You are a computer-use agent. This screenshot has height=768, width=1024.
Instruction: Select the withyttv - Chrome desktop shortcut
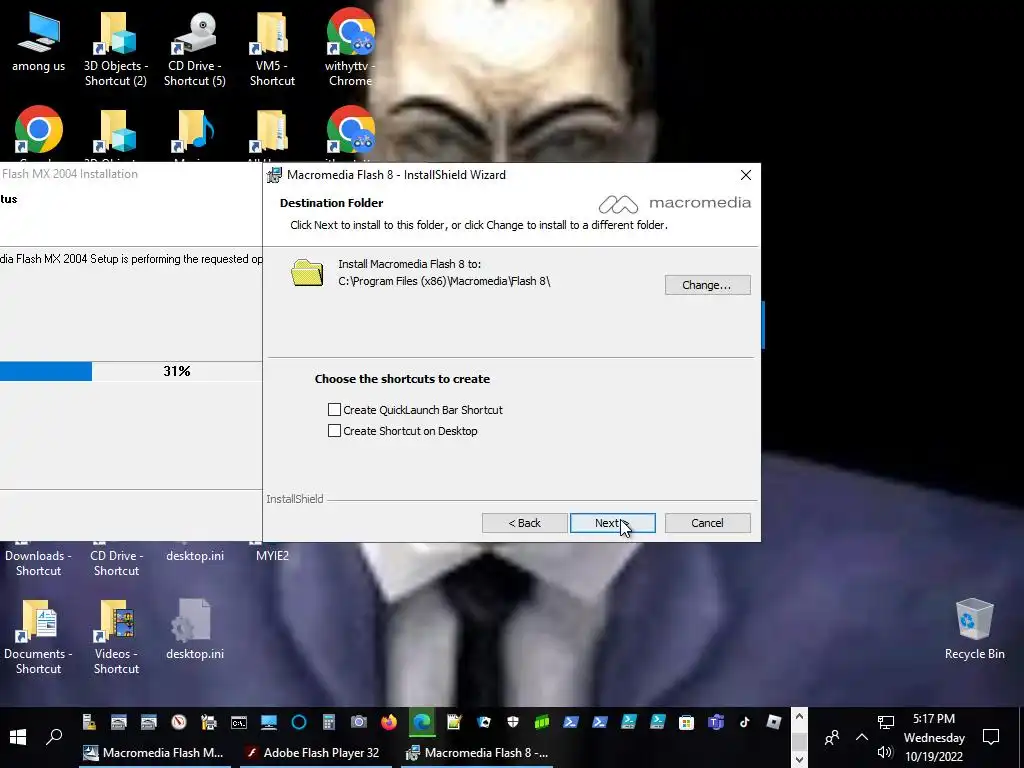pos(350,48)
